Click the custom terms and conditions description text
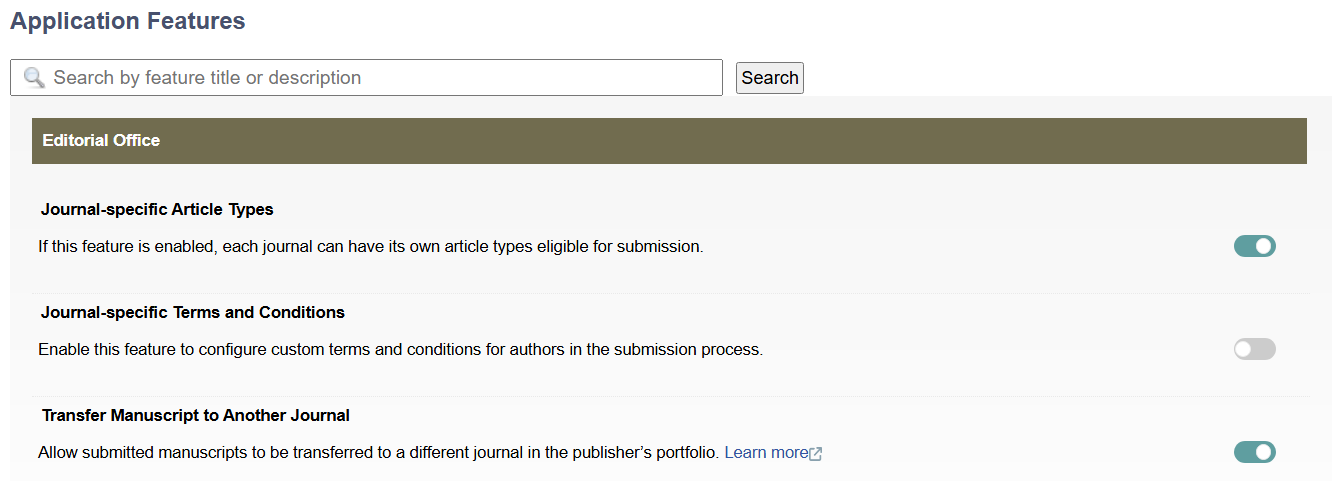Viewport: 1338px width, 481px height. coord(400,350)
